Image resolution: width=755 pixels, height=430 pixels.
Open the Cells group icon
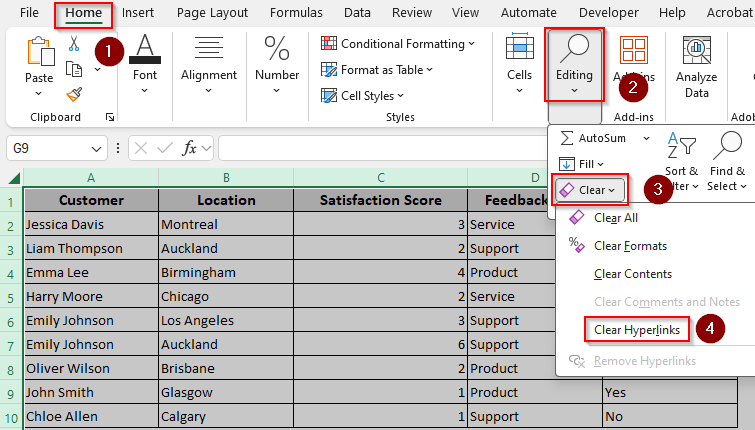point(520,48)
